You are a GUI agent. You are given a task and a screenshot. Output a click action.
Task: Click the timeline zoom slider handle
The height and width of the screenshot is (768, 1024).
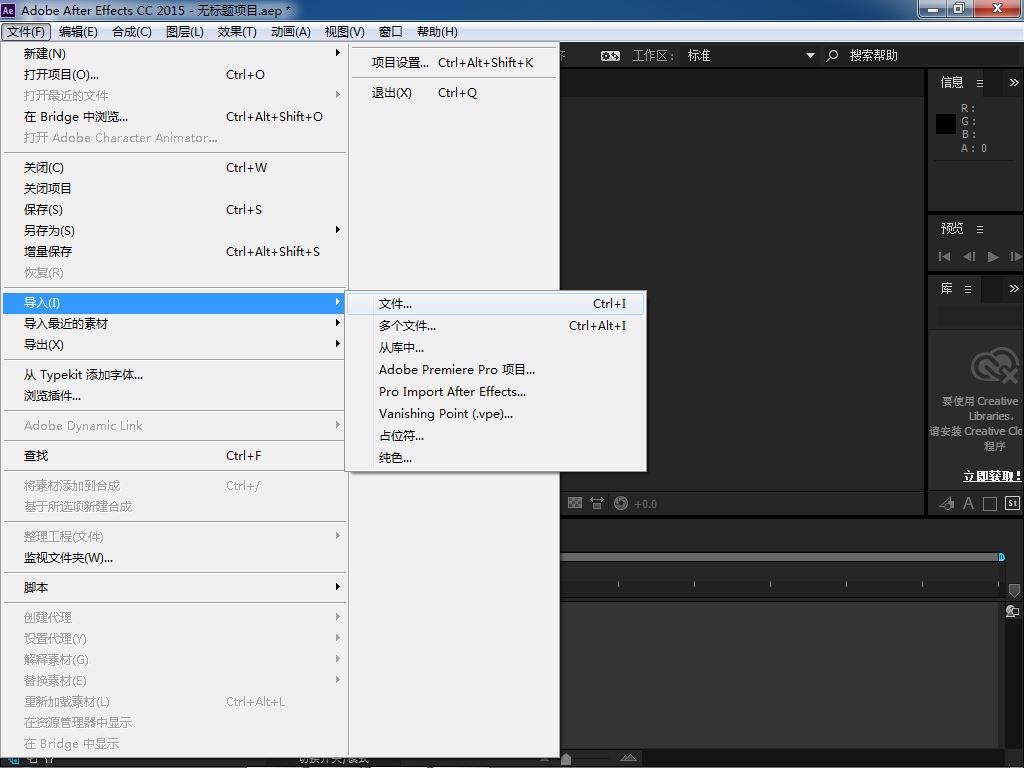coord(566,758)
